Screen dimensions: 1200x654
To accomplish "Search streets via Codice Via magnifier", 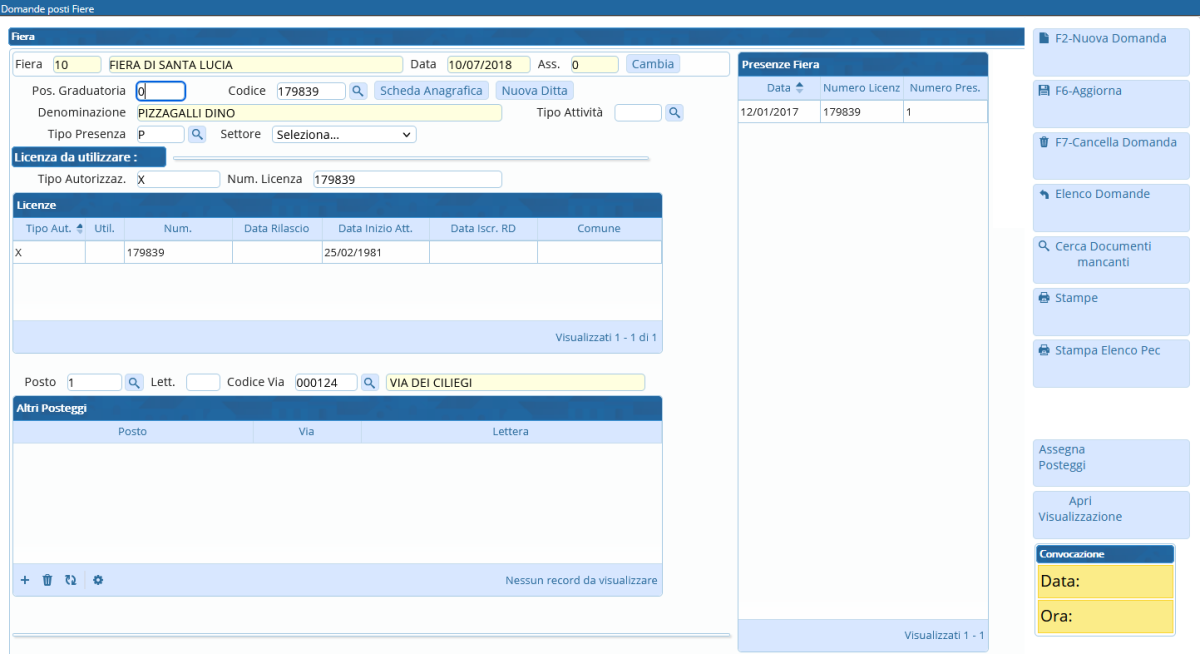I will (x=369, y=383).
